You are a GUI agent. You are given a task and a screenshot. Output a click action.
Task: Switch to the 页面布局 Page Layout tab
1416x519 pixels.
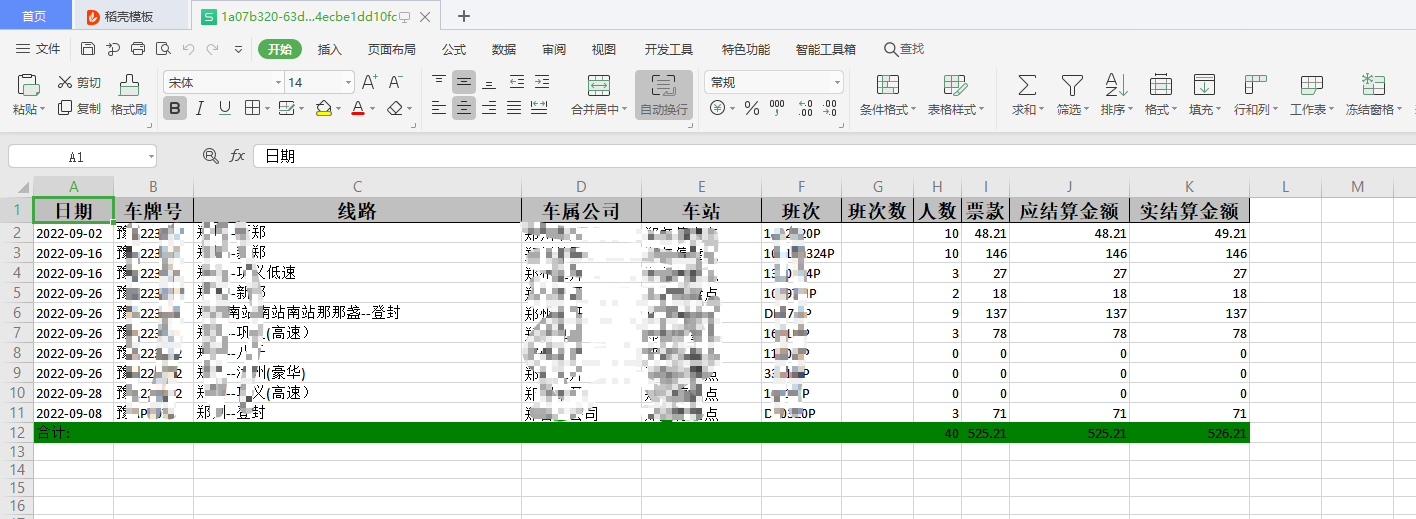click(392, 49)
